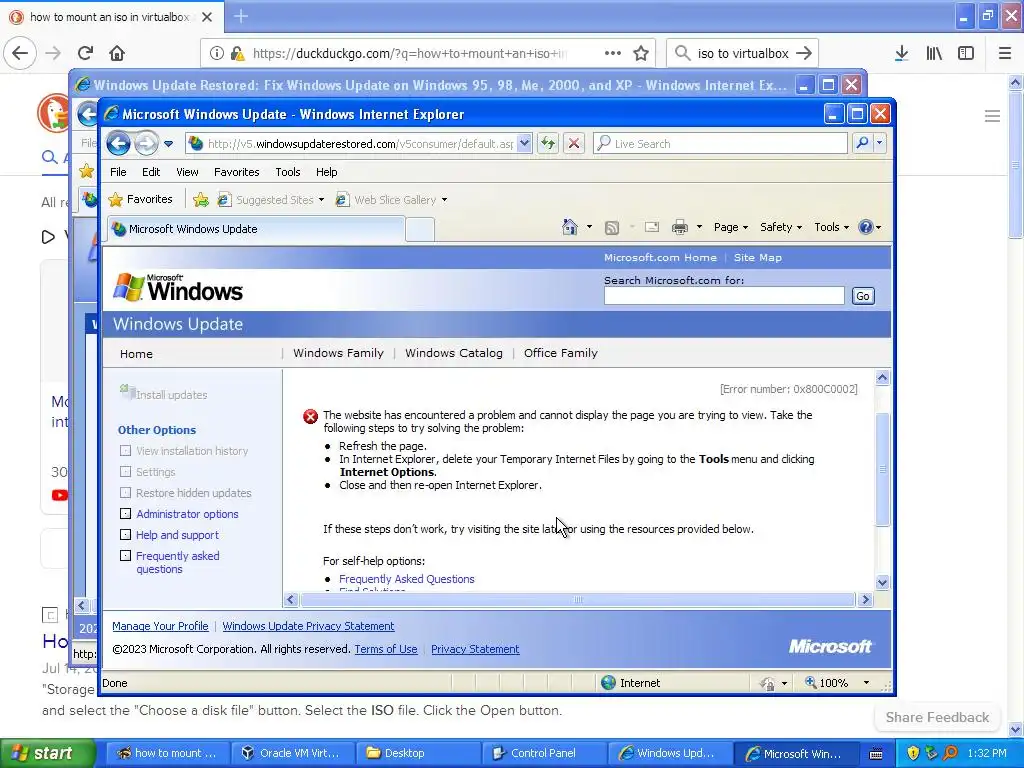
Task: Click Help and support sidebar link
Action: [x=177, y=535]
